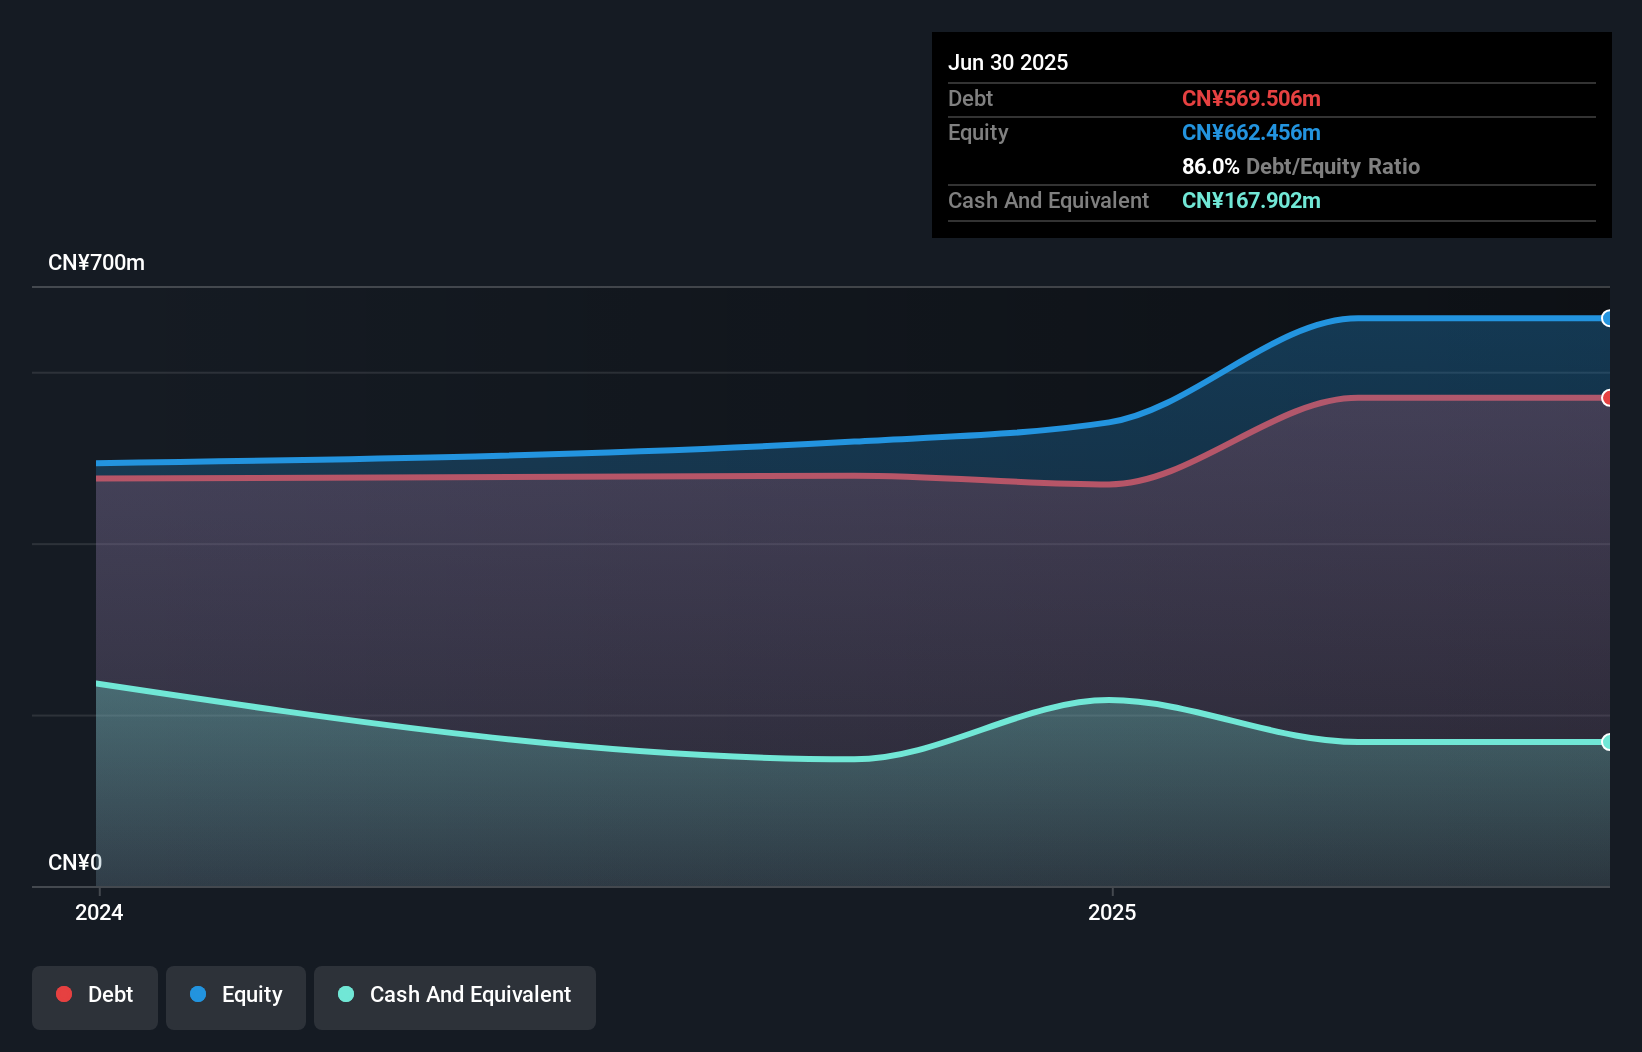
Task: Click the 86.0% Debt/Equity Ratio text
Action: [x=1301, y=166]
